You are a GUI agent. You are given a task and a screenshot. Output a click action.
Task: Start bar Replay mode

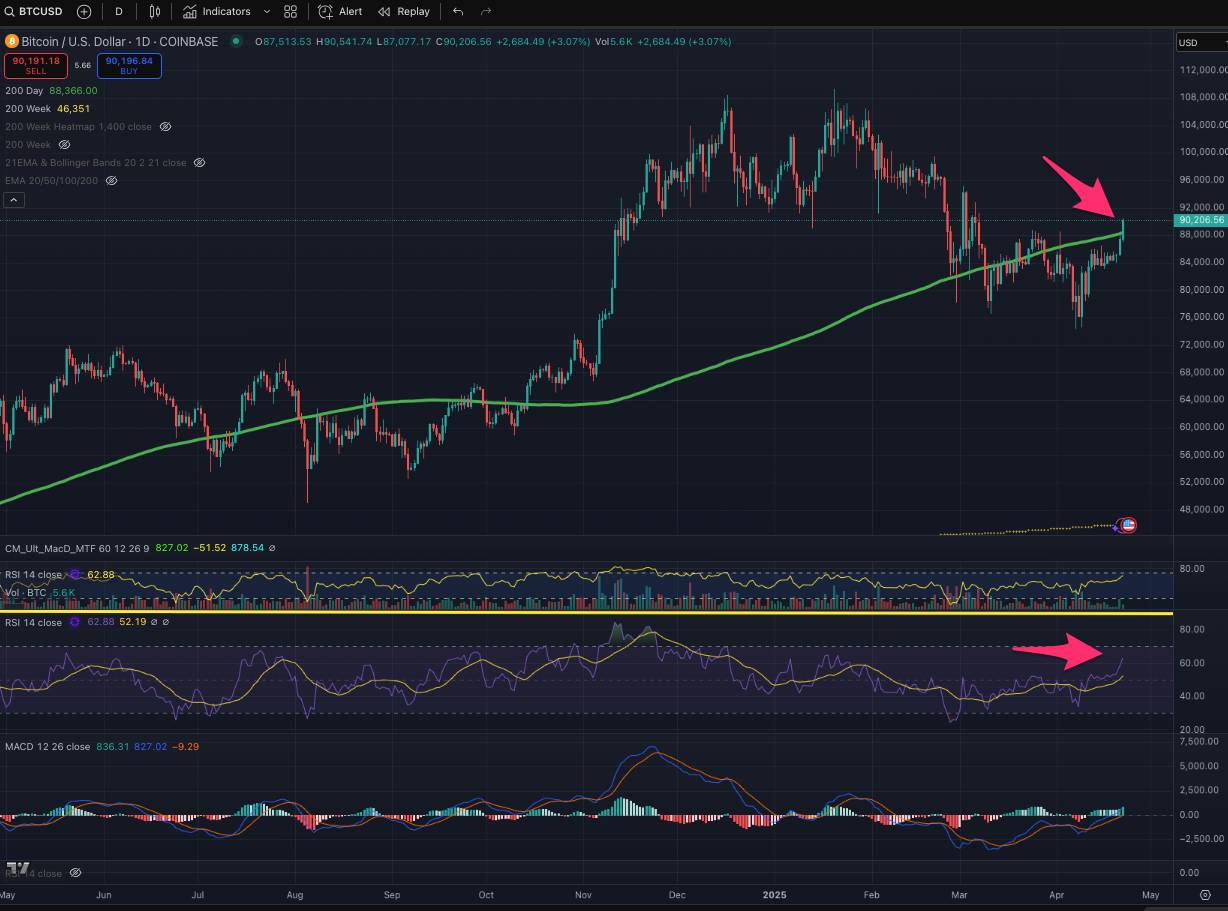403,11
